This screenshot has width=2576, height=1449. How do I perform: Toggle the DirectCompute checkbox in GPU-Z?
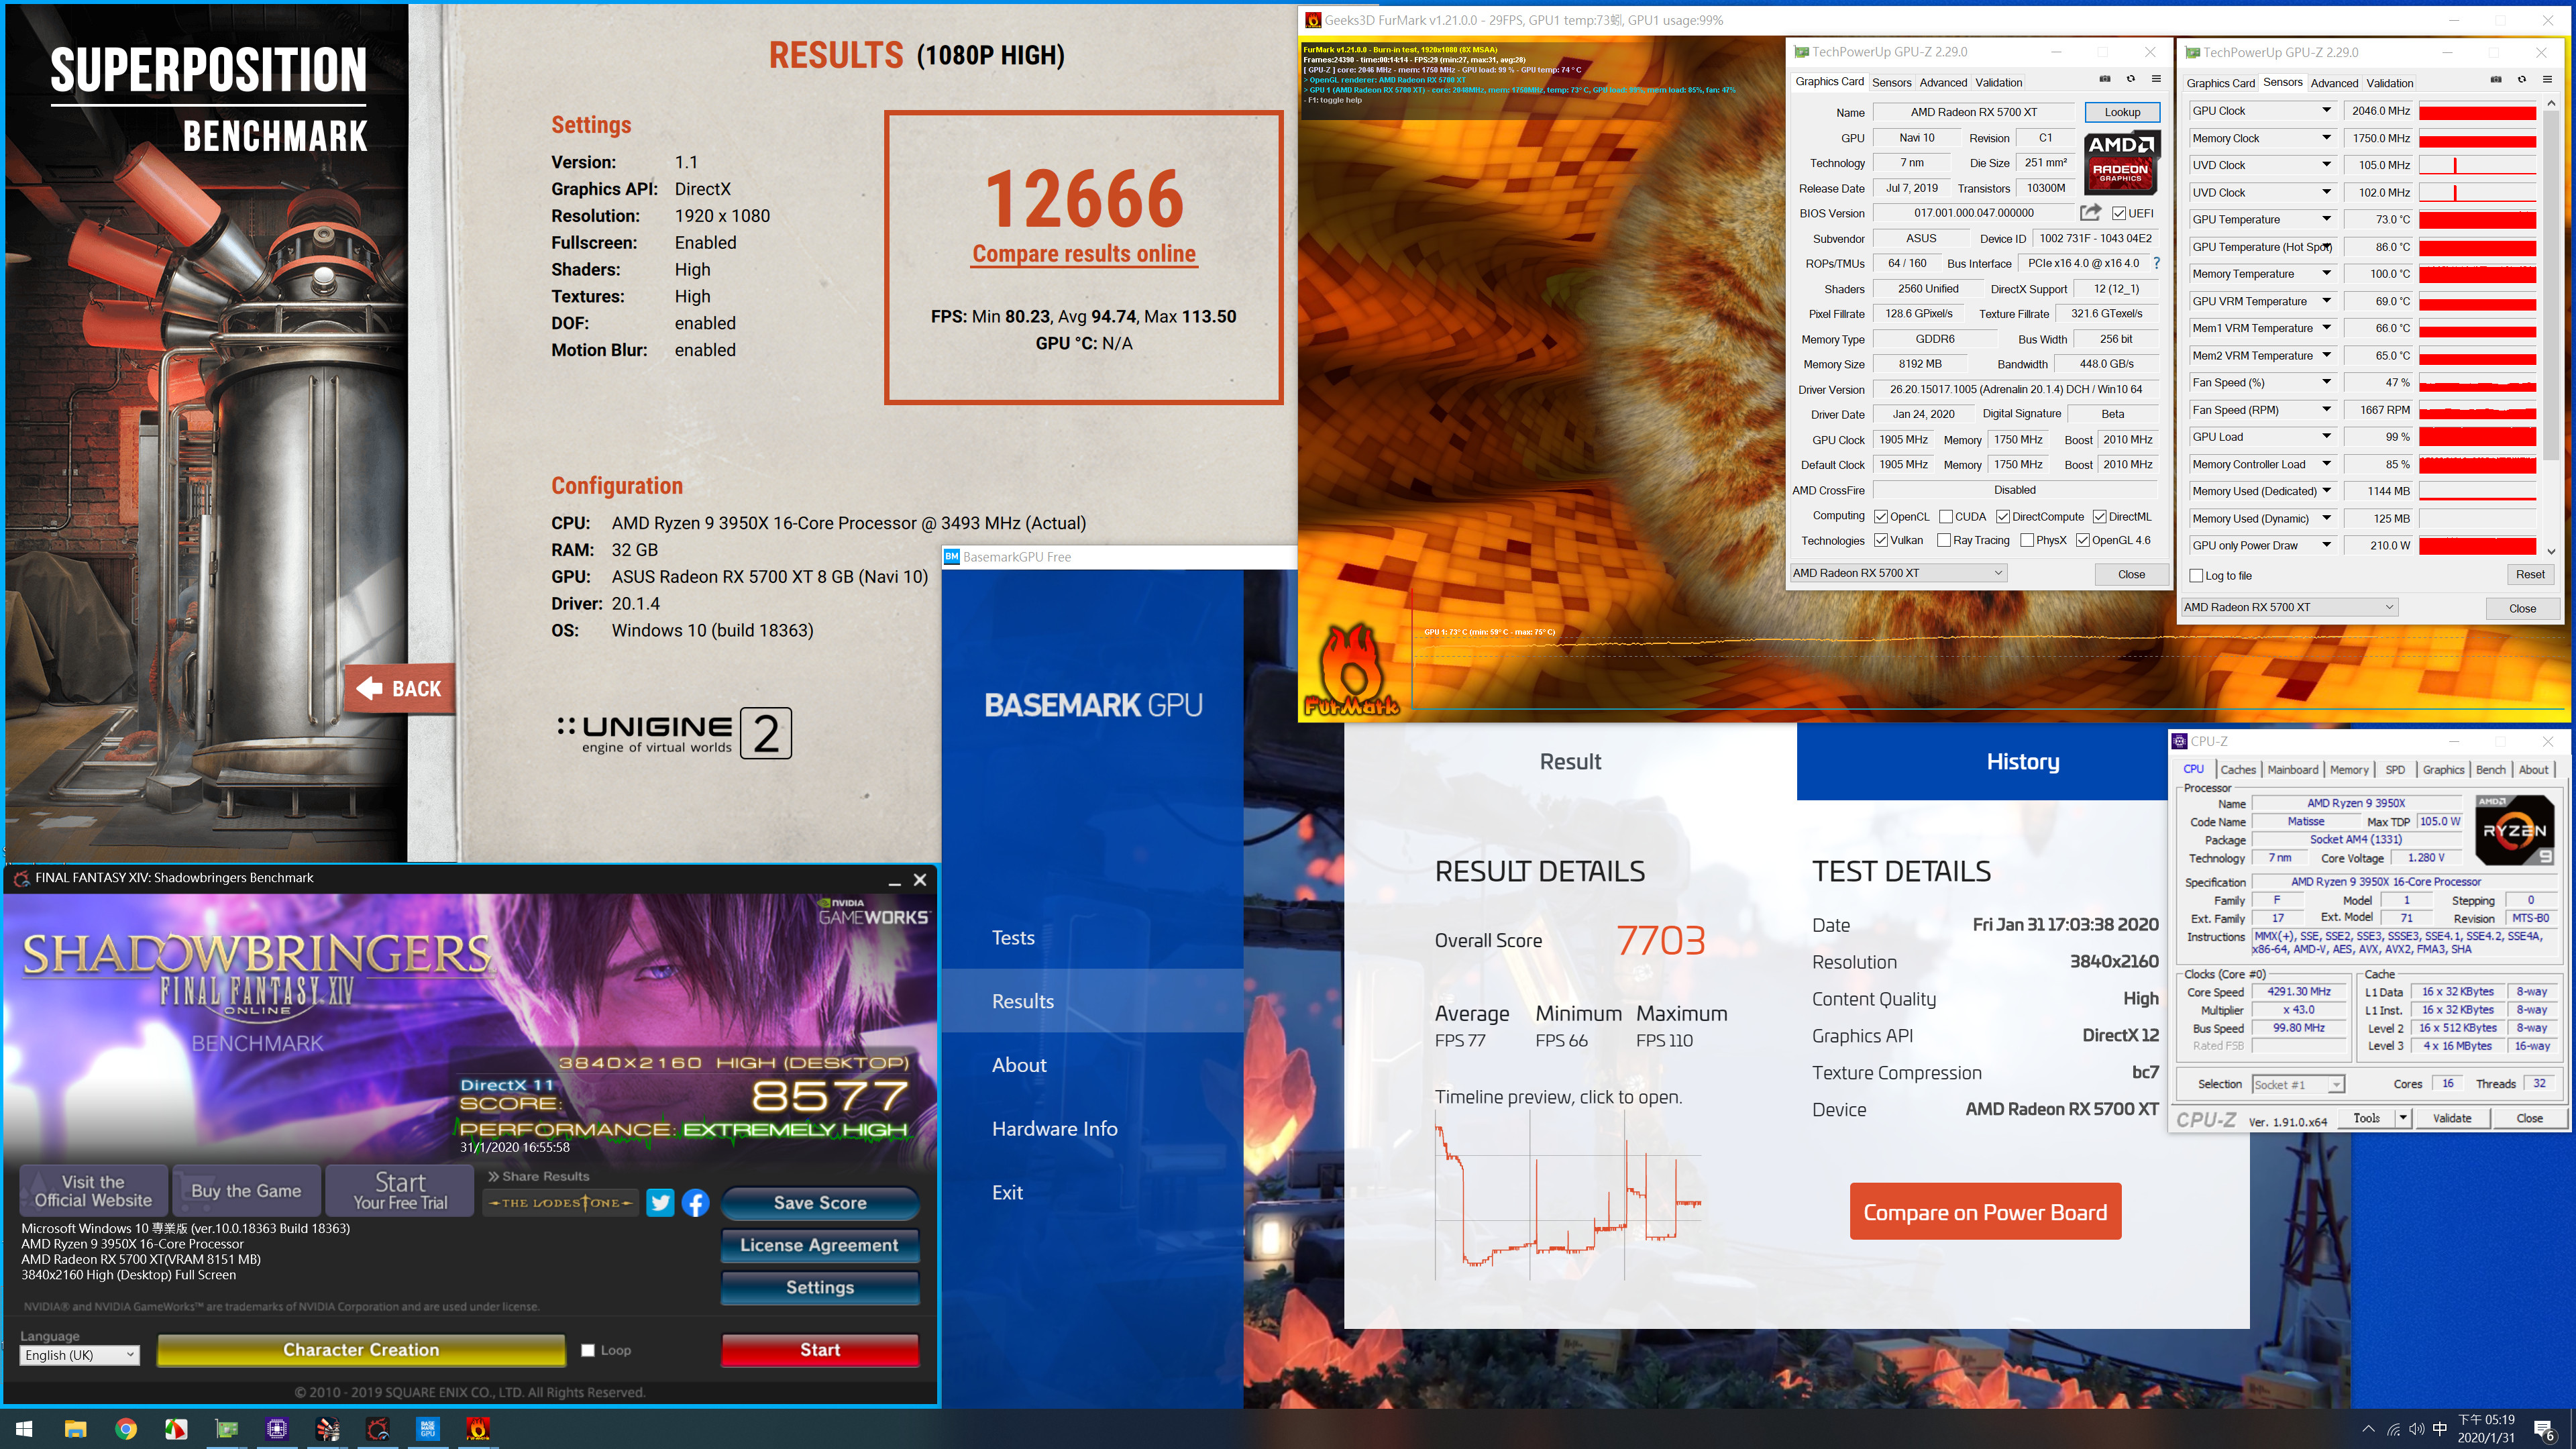[x=2003, y=517]
